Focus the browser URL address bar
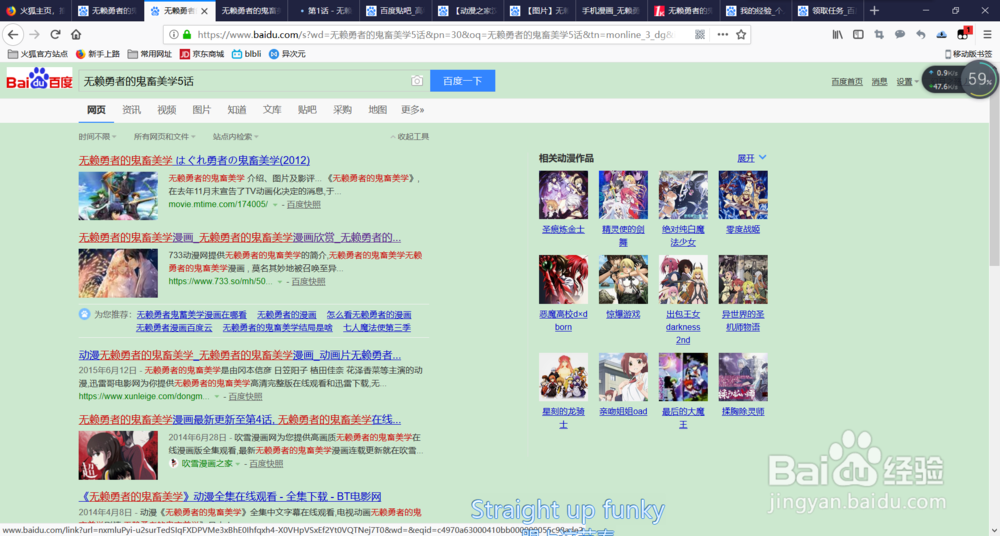The width and height of the screenshot is (1000, 536). (x=434, y=34)
